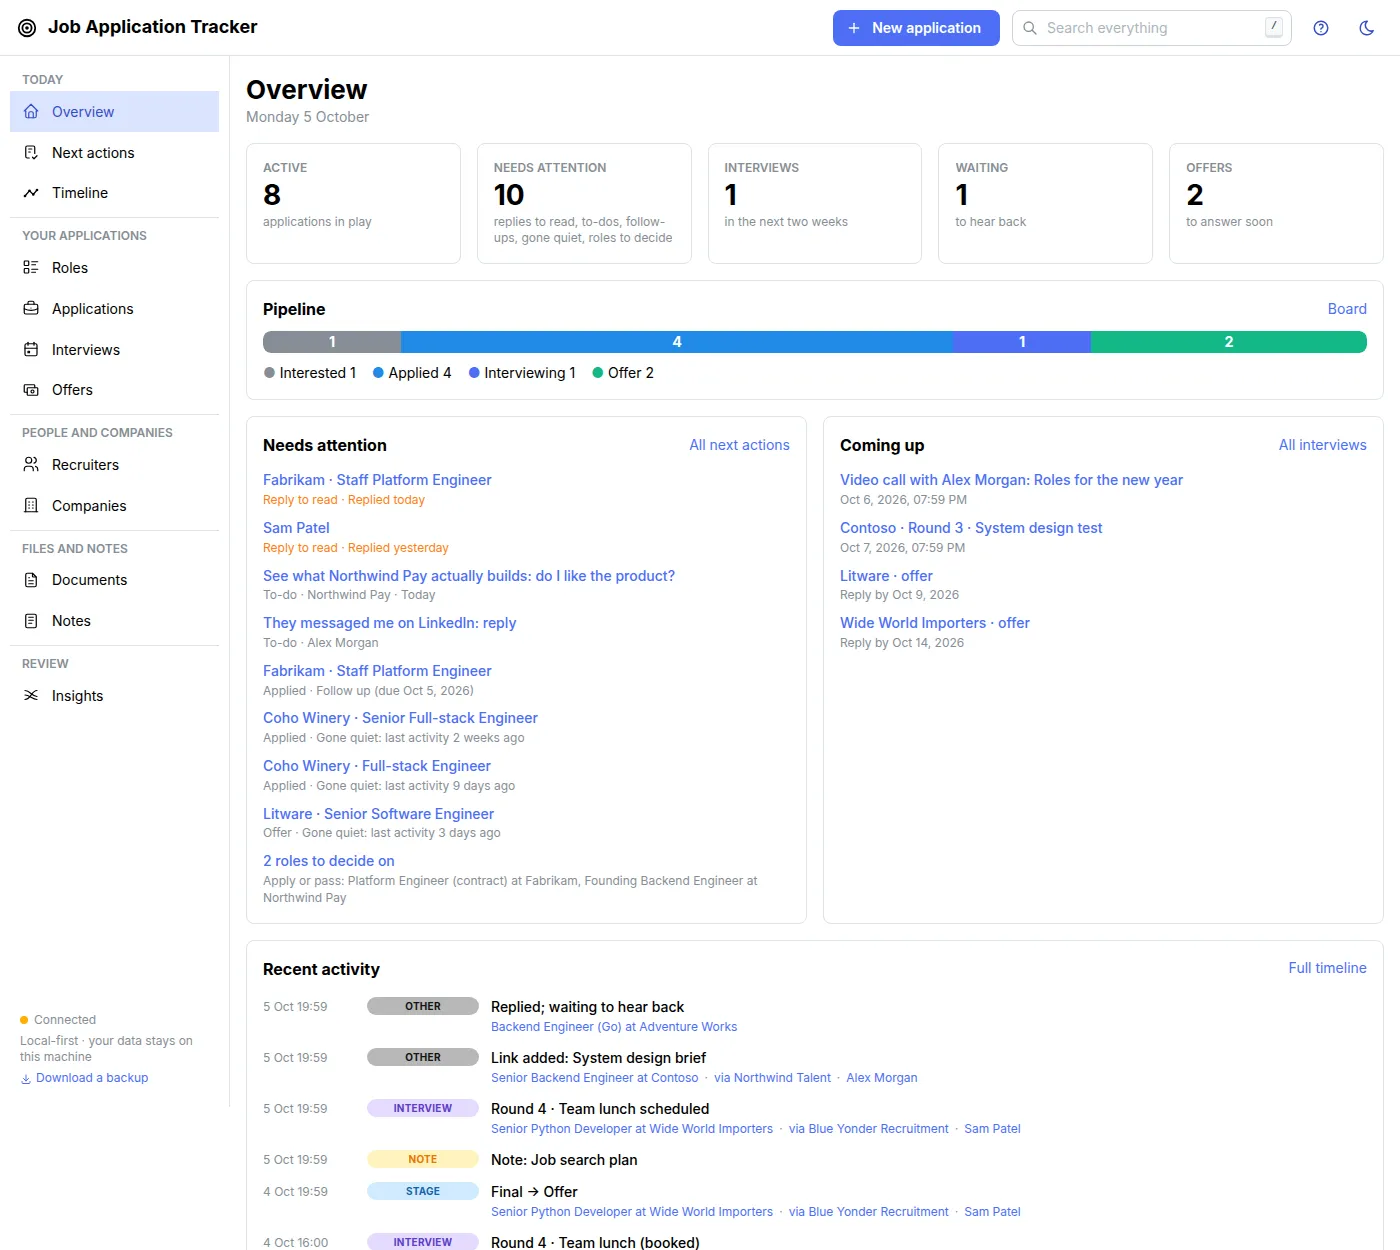Open Contoso Round 3 System design test

tap(971, 528)
